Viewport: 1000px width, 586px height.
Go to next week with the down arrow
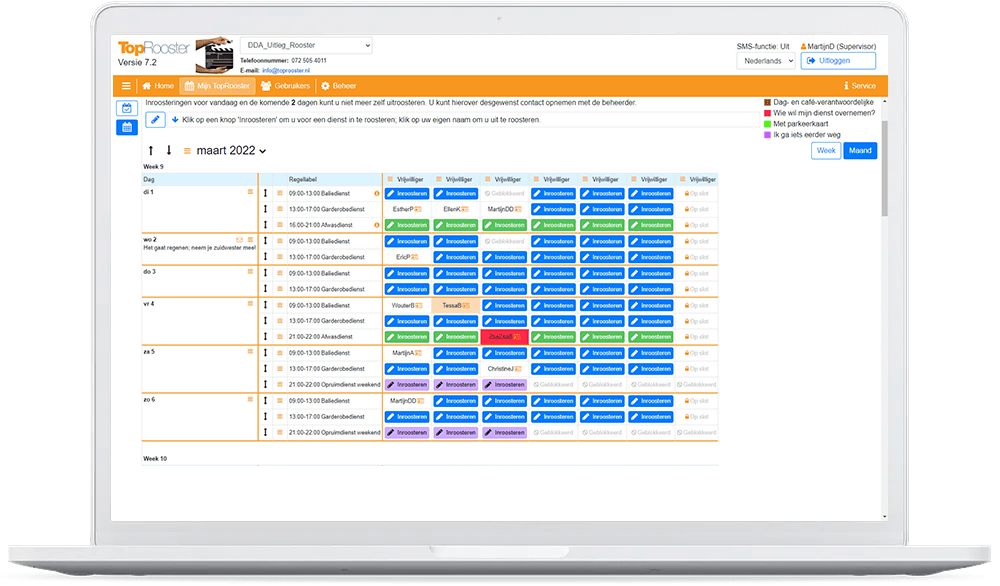[169, 150]
